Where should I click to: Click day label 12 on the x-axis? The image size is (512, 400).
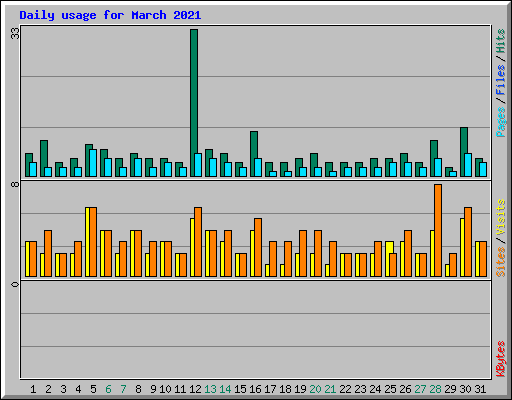tap(195, 389)
